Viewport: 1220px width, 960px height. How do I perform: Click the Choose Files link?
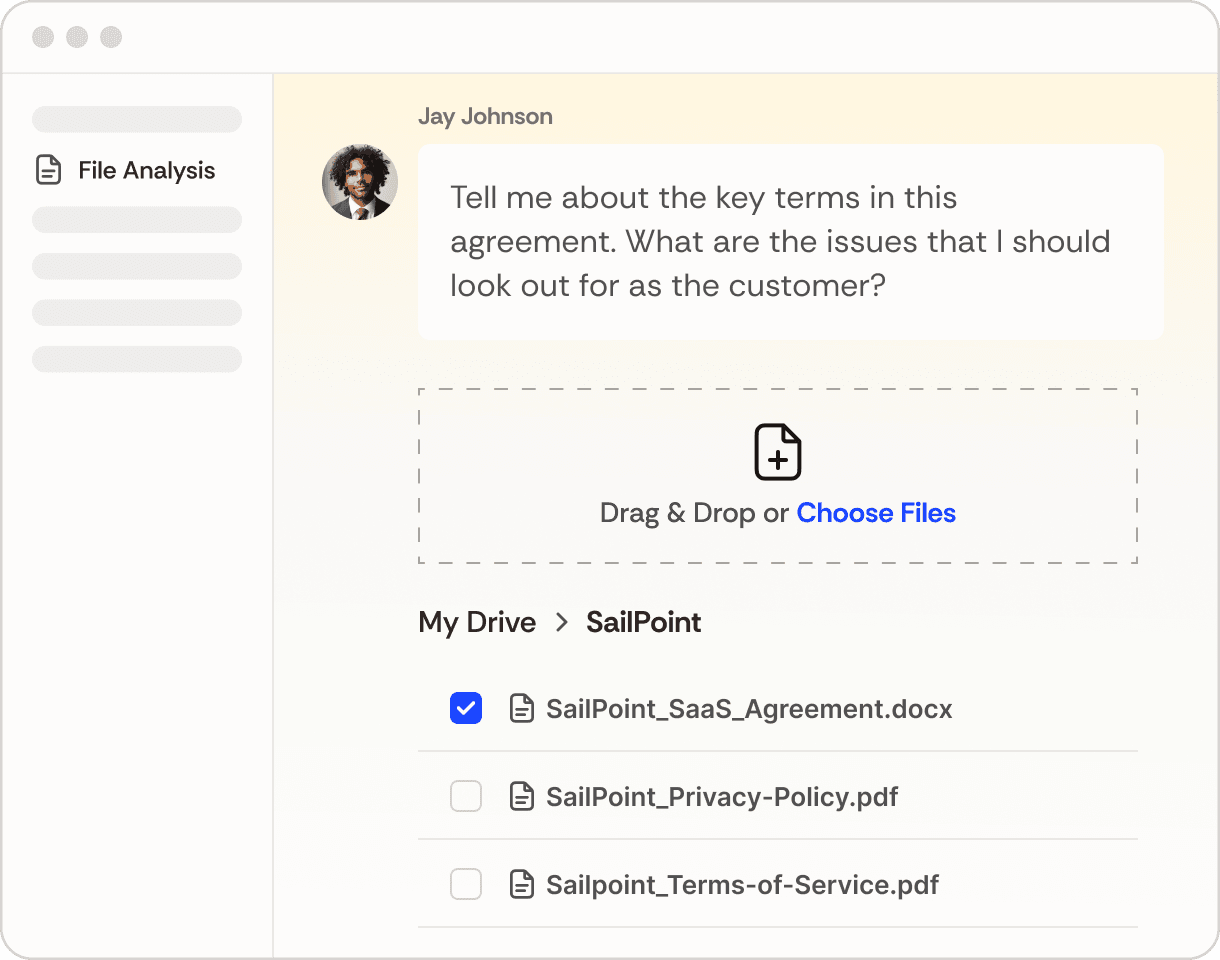pyautogui.click(x=876, y=513)
